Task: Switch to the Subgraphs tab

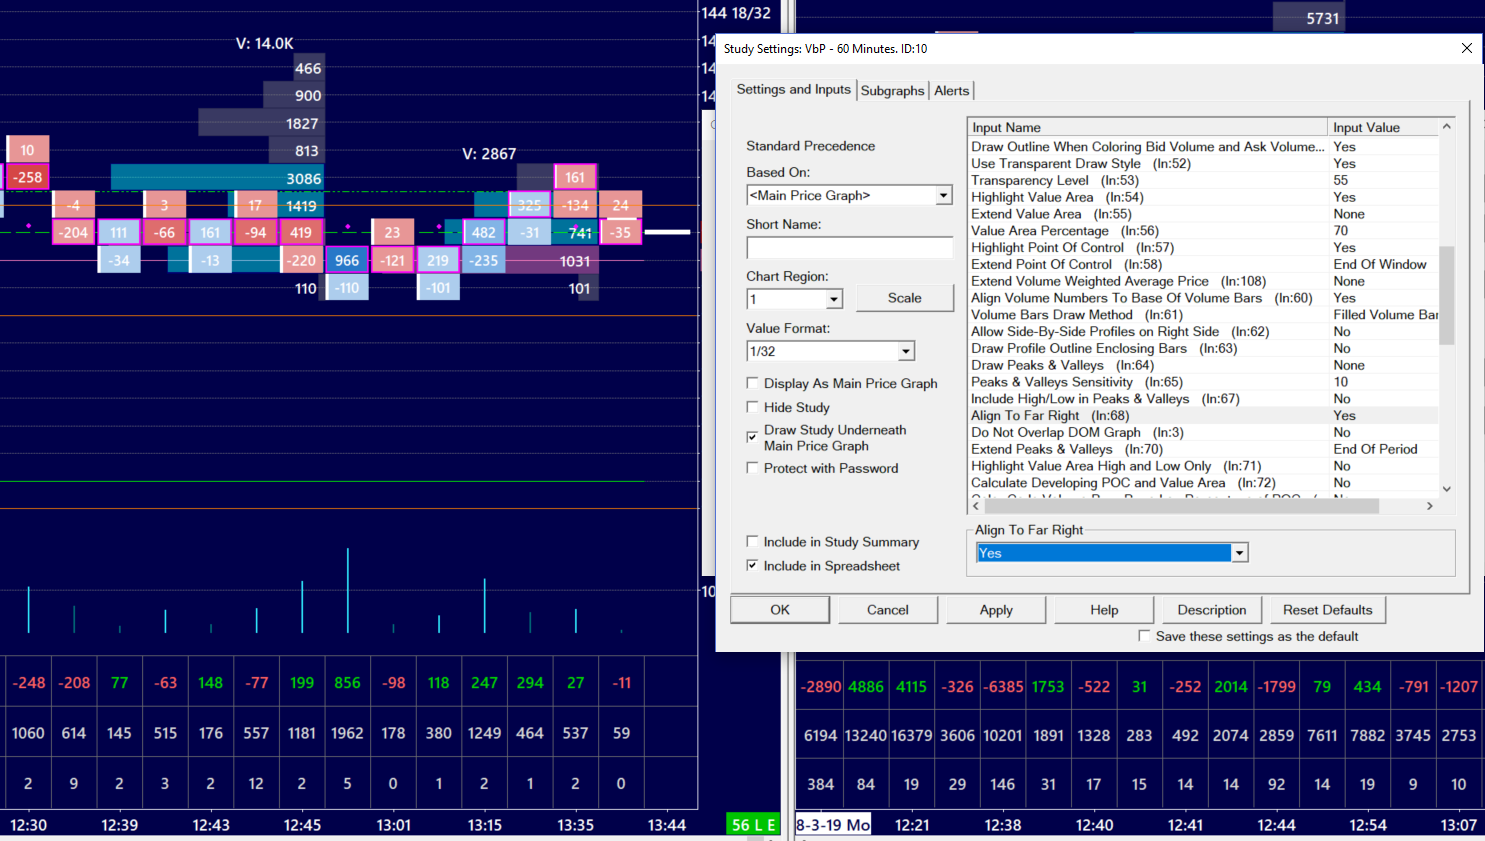Action: [892, 91]
